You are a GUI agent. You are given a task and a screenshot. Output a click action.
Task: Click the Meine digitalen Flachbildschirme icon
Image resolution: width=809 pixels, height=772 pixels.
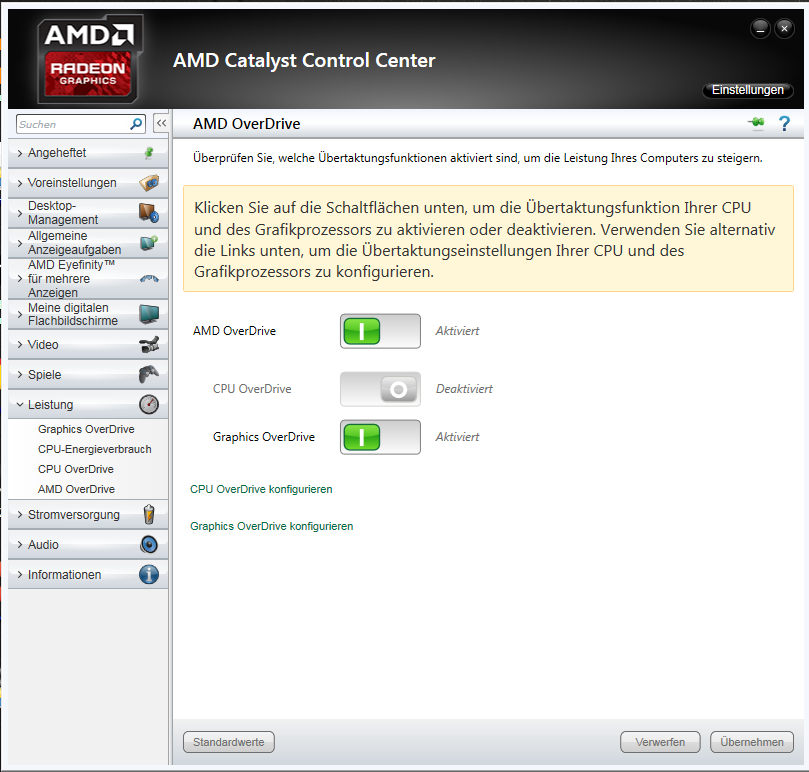coord(149,314)
